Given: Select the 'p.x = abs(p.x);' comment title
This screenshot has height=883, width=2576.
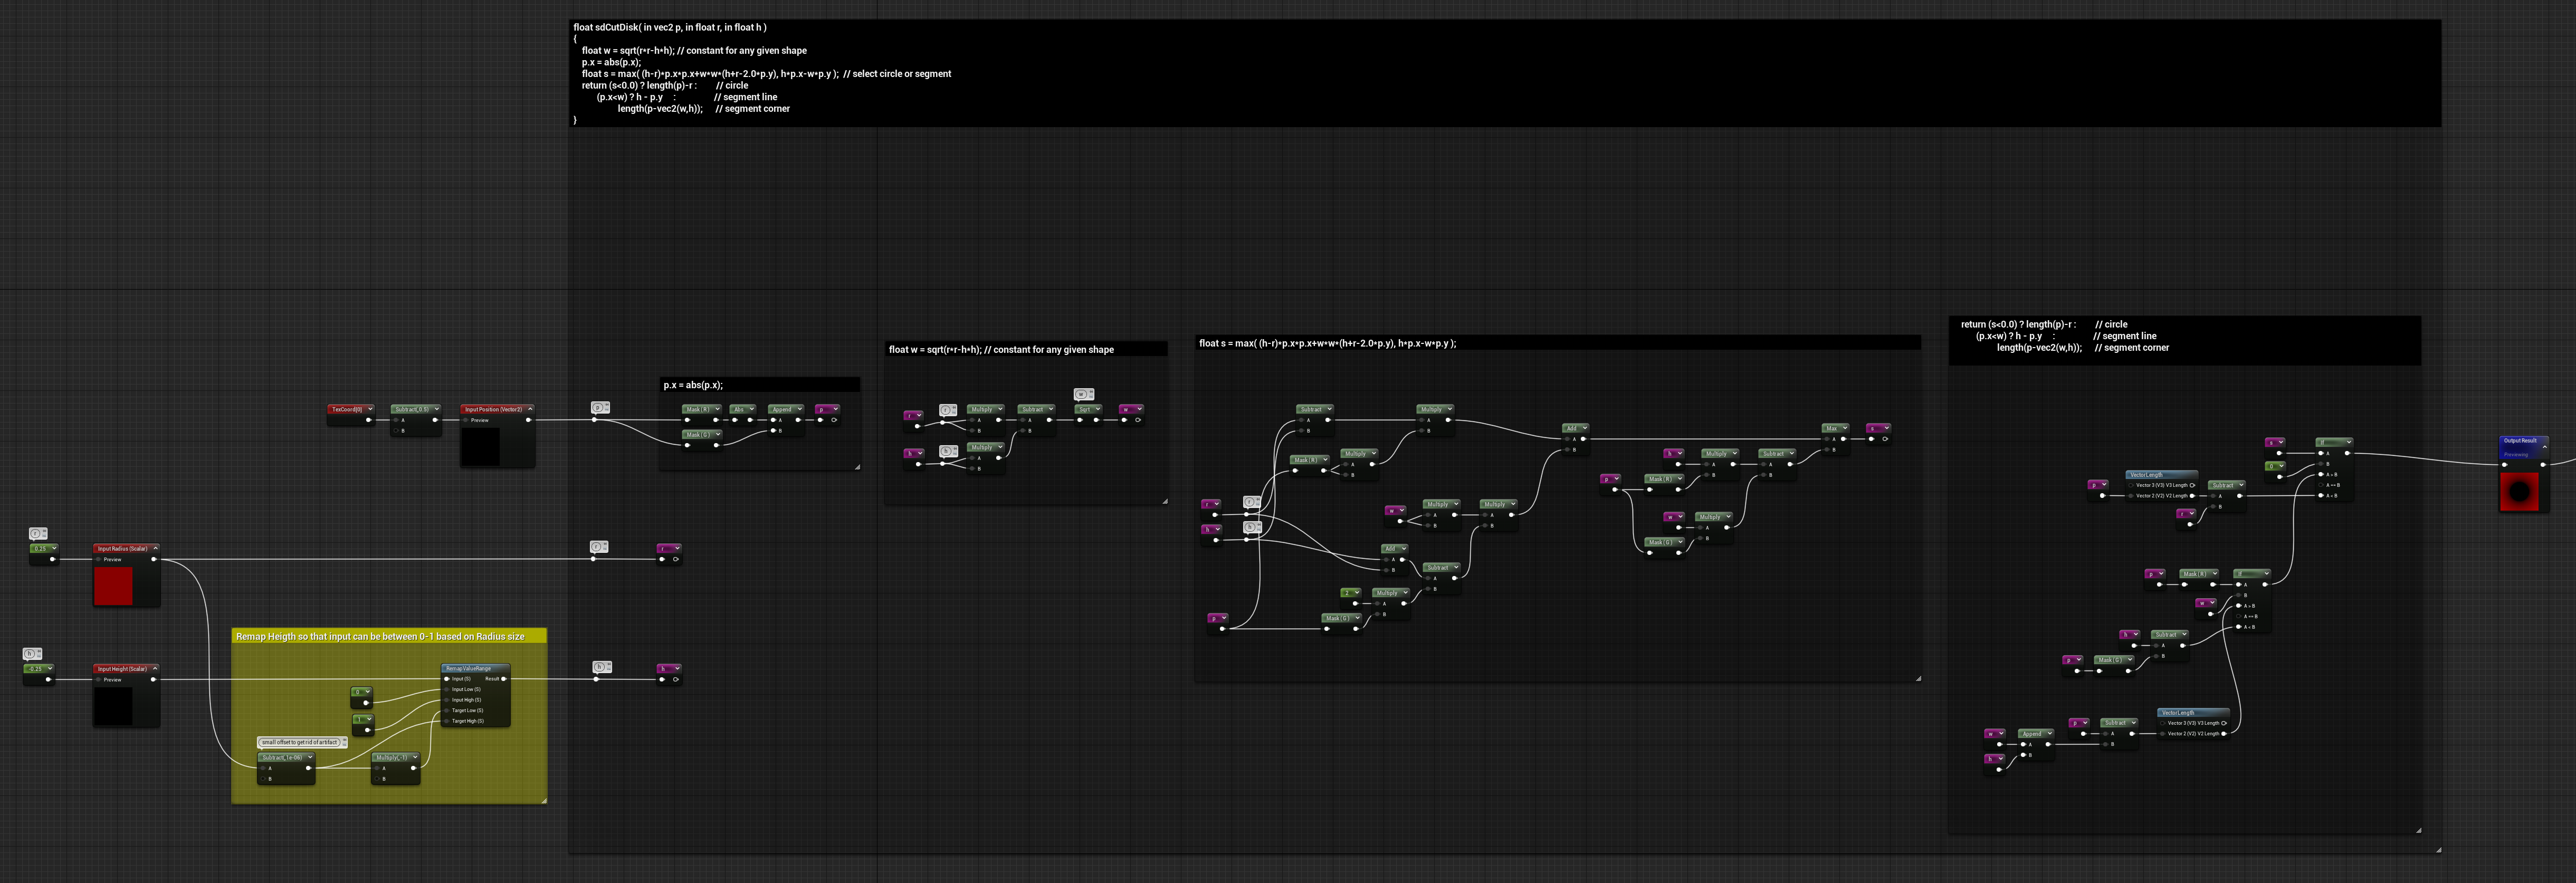Looking at the screenshot, I should pos(760,385).
